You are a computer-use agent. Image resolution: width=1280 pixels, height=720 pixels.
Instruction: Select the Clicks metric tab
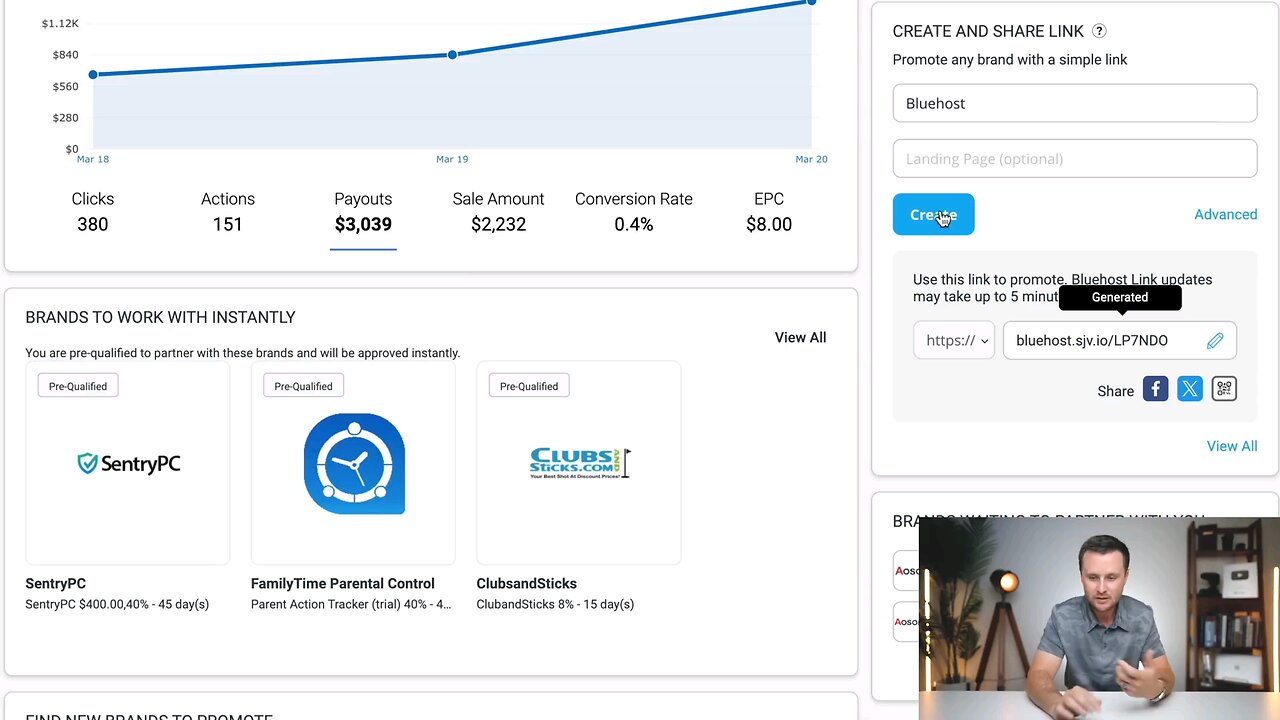point(93,212)
